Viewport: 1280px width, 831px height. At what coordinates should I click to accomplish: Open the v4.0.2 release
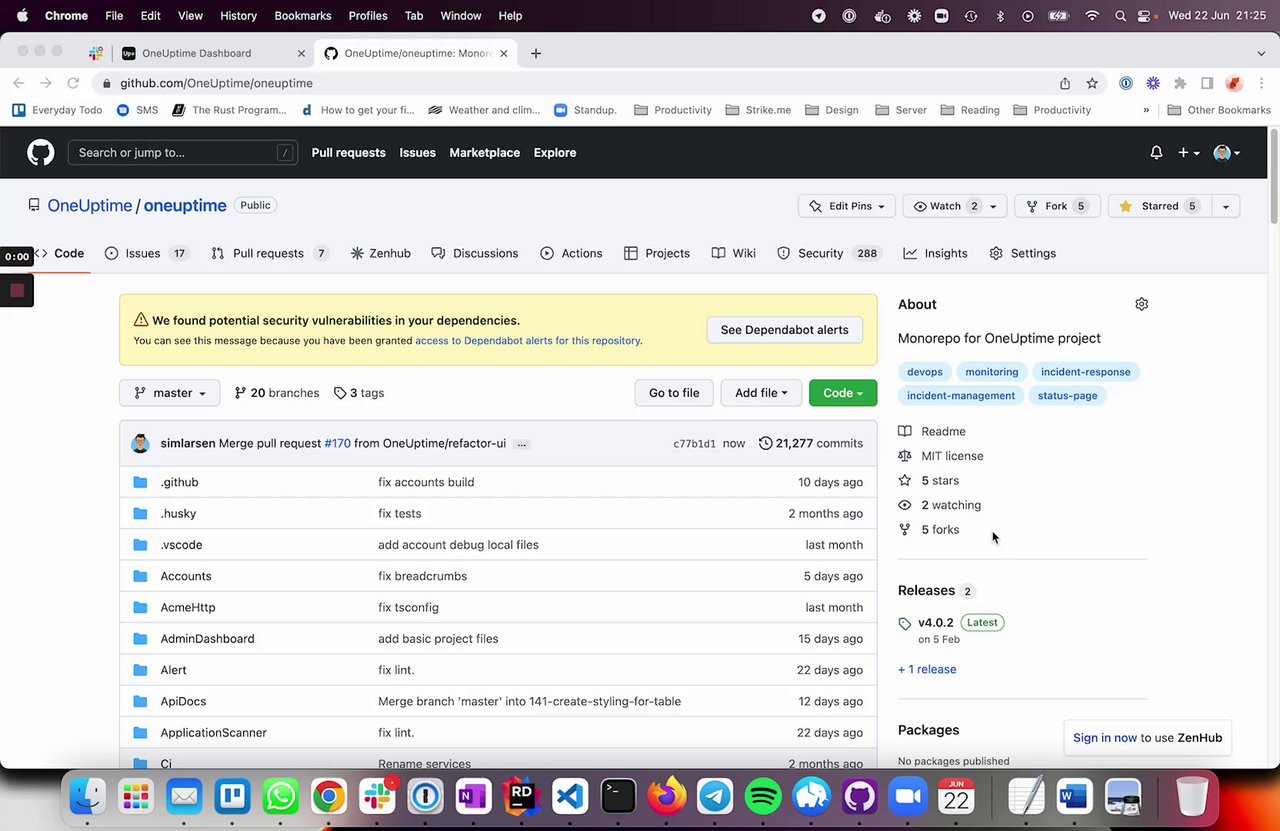pyautogui.click(x=935, y=622)
